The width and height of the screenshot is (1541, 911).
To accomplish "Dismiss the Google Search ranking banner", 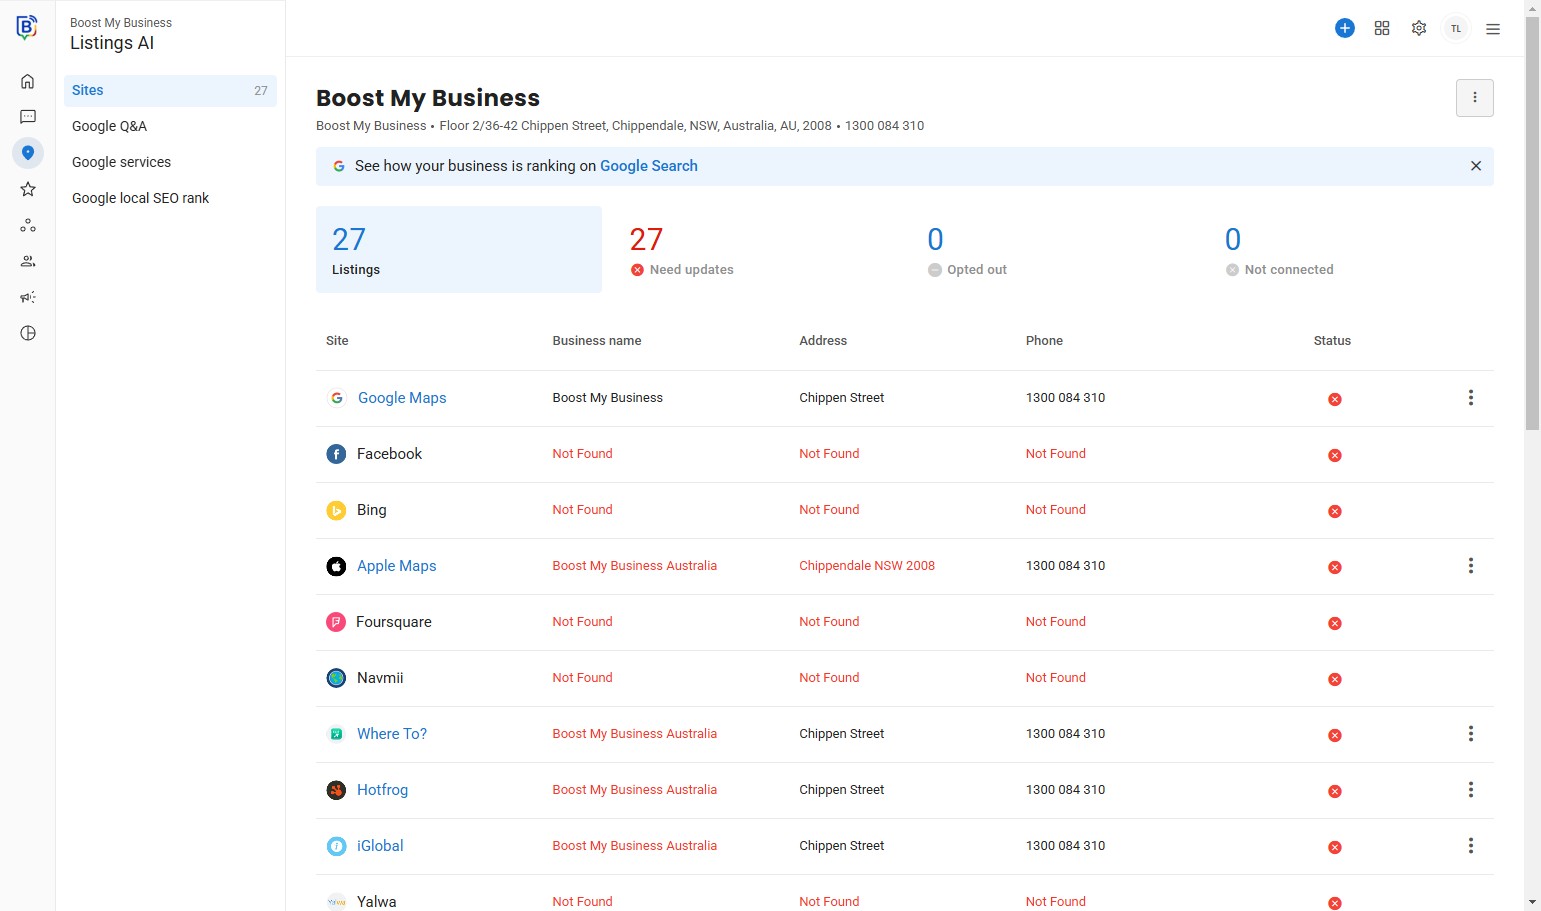I will click(x=1475, y=166).
